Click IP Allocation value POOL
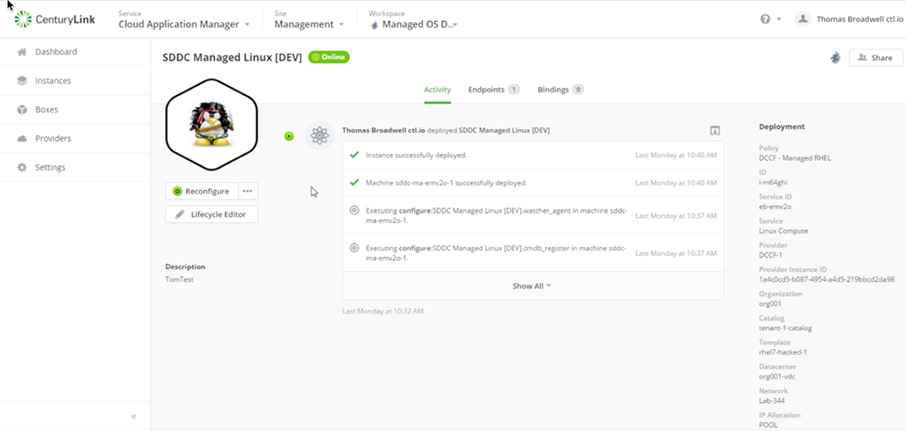 click(x=768, y=425)
